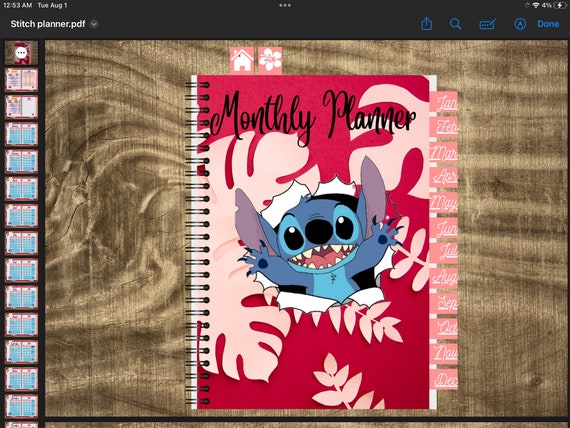Open the Sep month tab

point(444,303)
